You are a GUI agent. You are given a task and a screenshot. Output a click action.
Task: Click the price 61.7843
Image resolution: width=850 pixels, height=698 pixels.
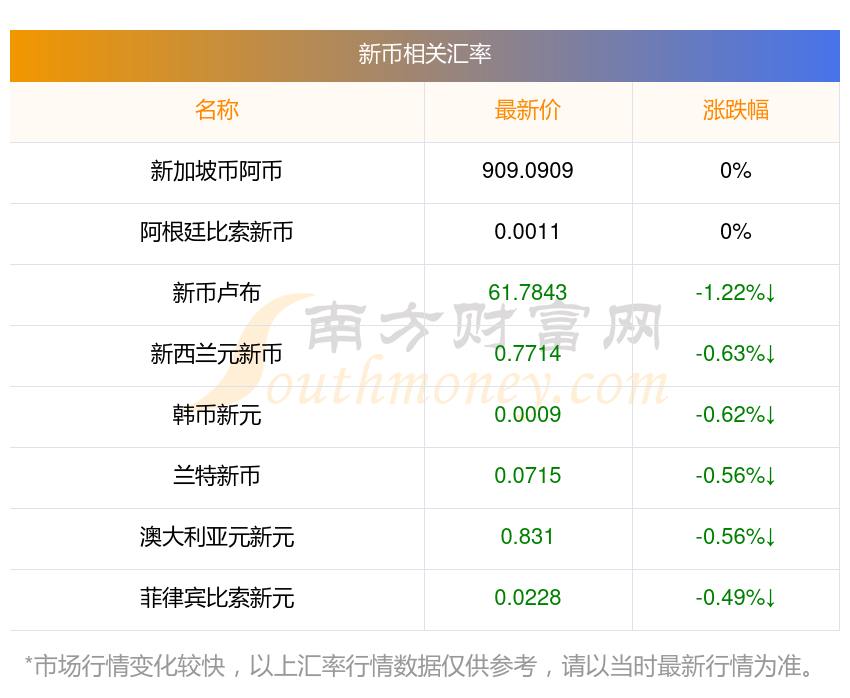[x=527, y=293]
